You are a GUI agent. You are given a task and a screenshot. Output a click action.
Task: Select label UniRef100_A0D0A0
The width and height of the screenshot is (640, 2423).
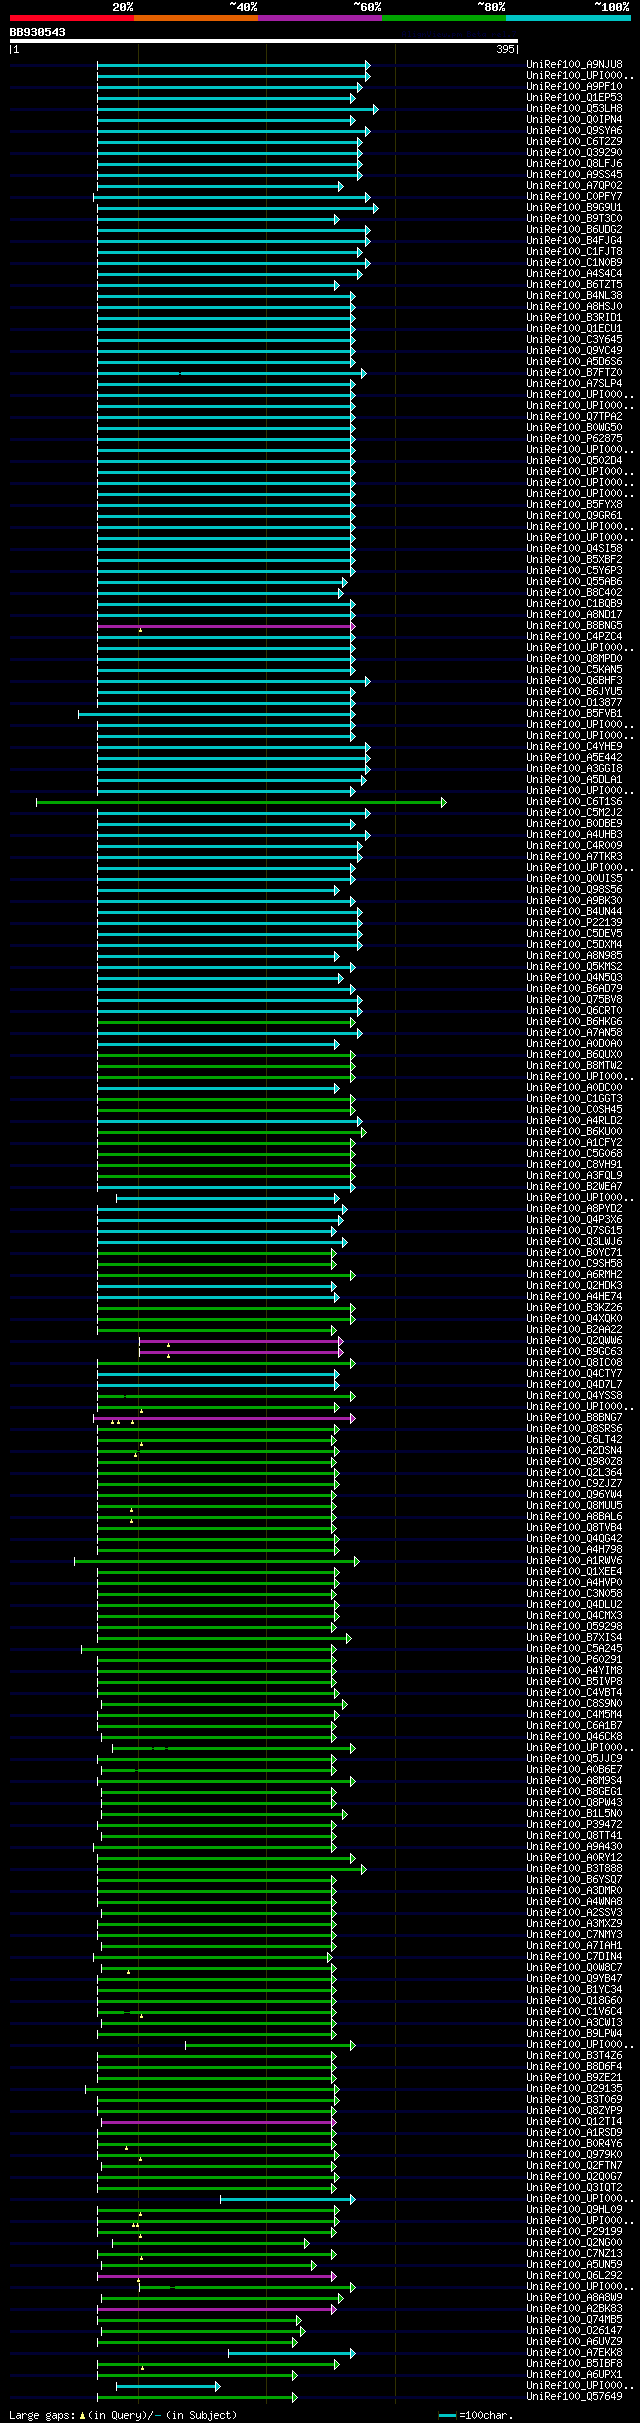(574, 1044)
